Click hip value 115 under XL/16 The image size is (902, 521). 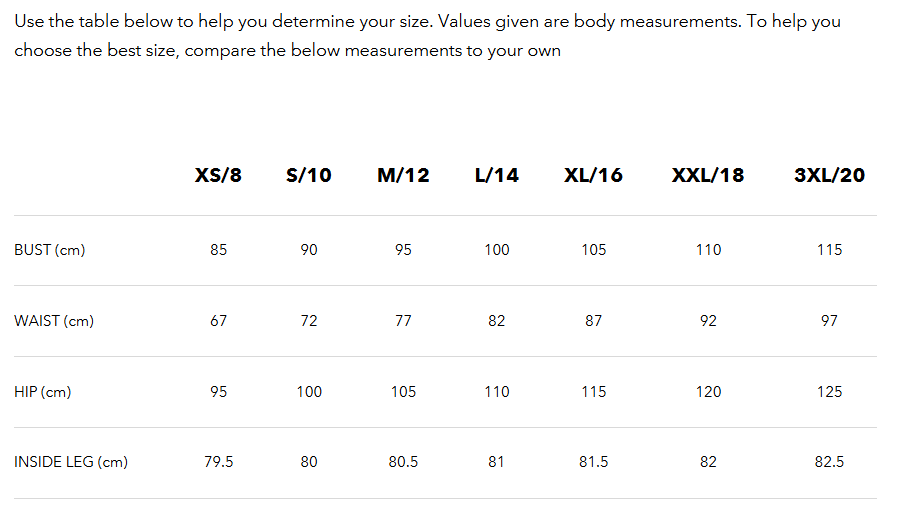point(594,392)
